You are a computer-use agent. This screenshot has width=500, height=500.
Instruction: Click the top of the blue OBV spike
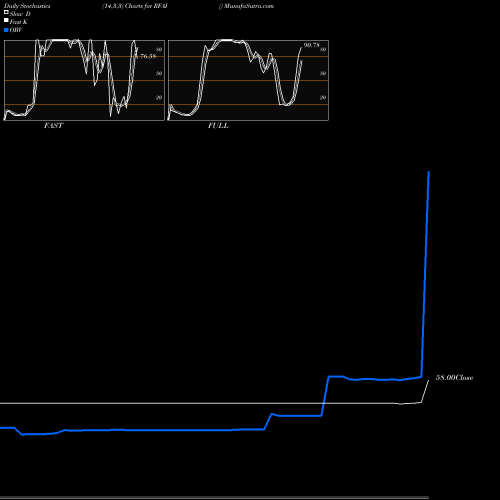429,172
